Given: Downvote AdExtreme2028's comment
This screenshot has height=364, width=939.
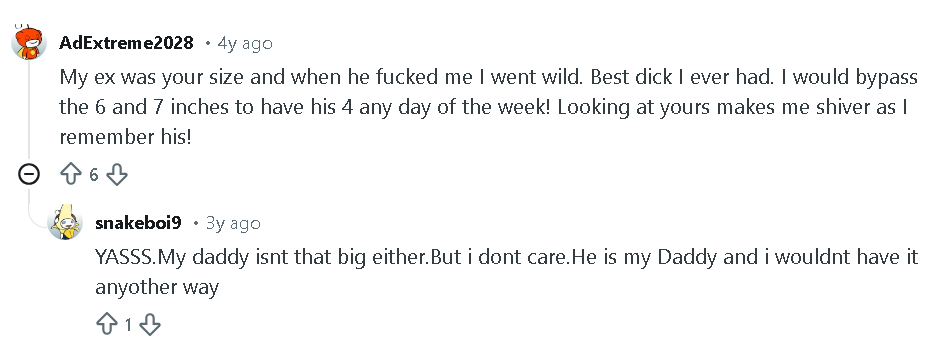Looking at the screenshot, I should tap(117, 175).
